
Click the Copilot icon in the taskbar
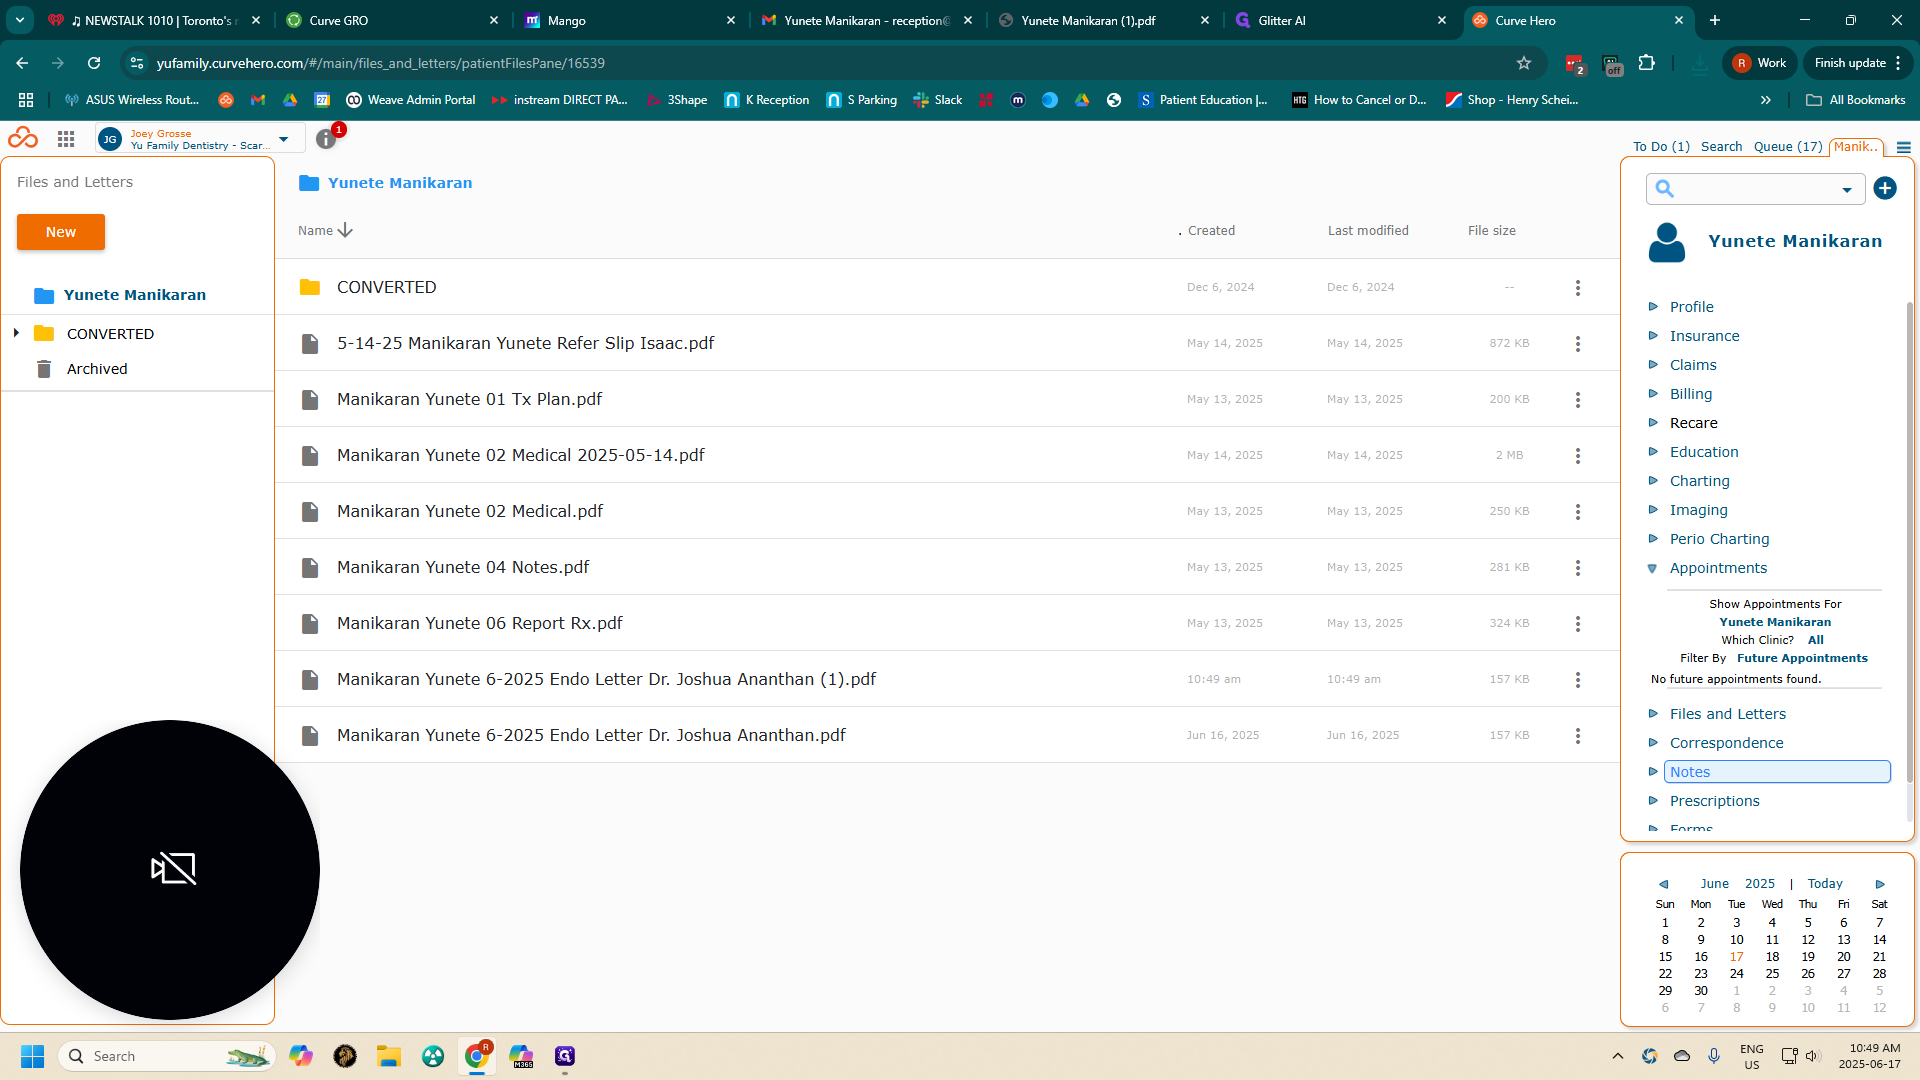301,1056
